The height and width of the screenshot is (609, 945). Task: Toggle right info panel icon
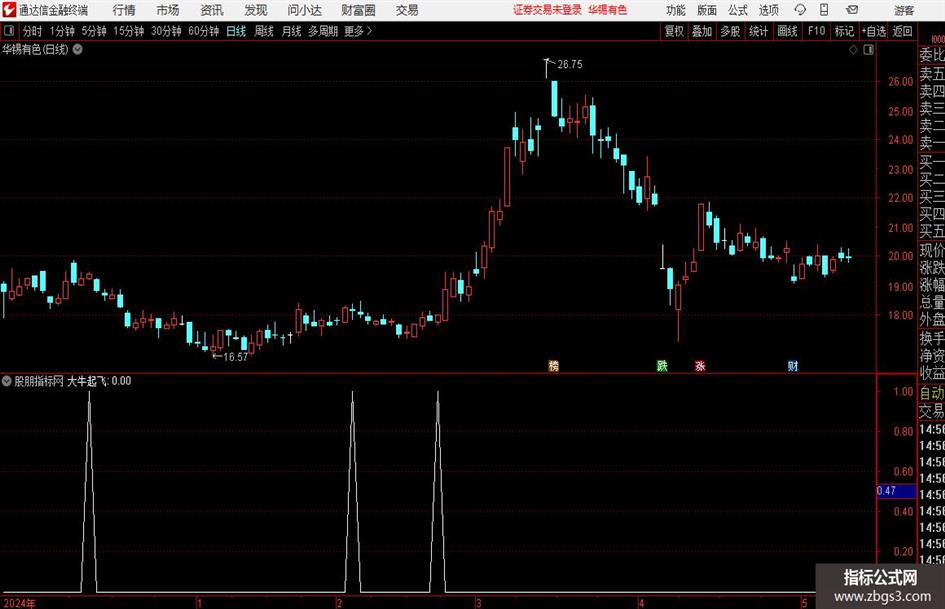click(x=868, y=50)
